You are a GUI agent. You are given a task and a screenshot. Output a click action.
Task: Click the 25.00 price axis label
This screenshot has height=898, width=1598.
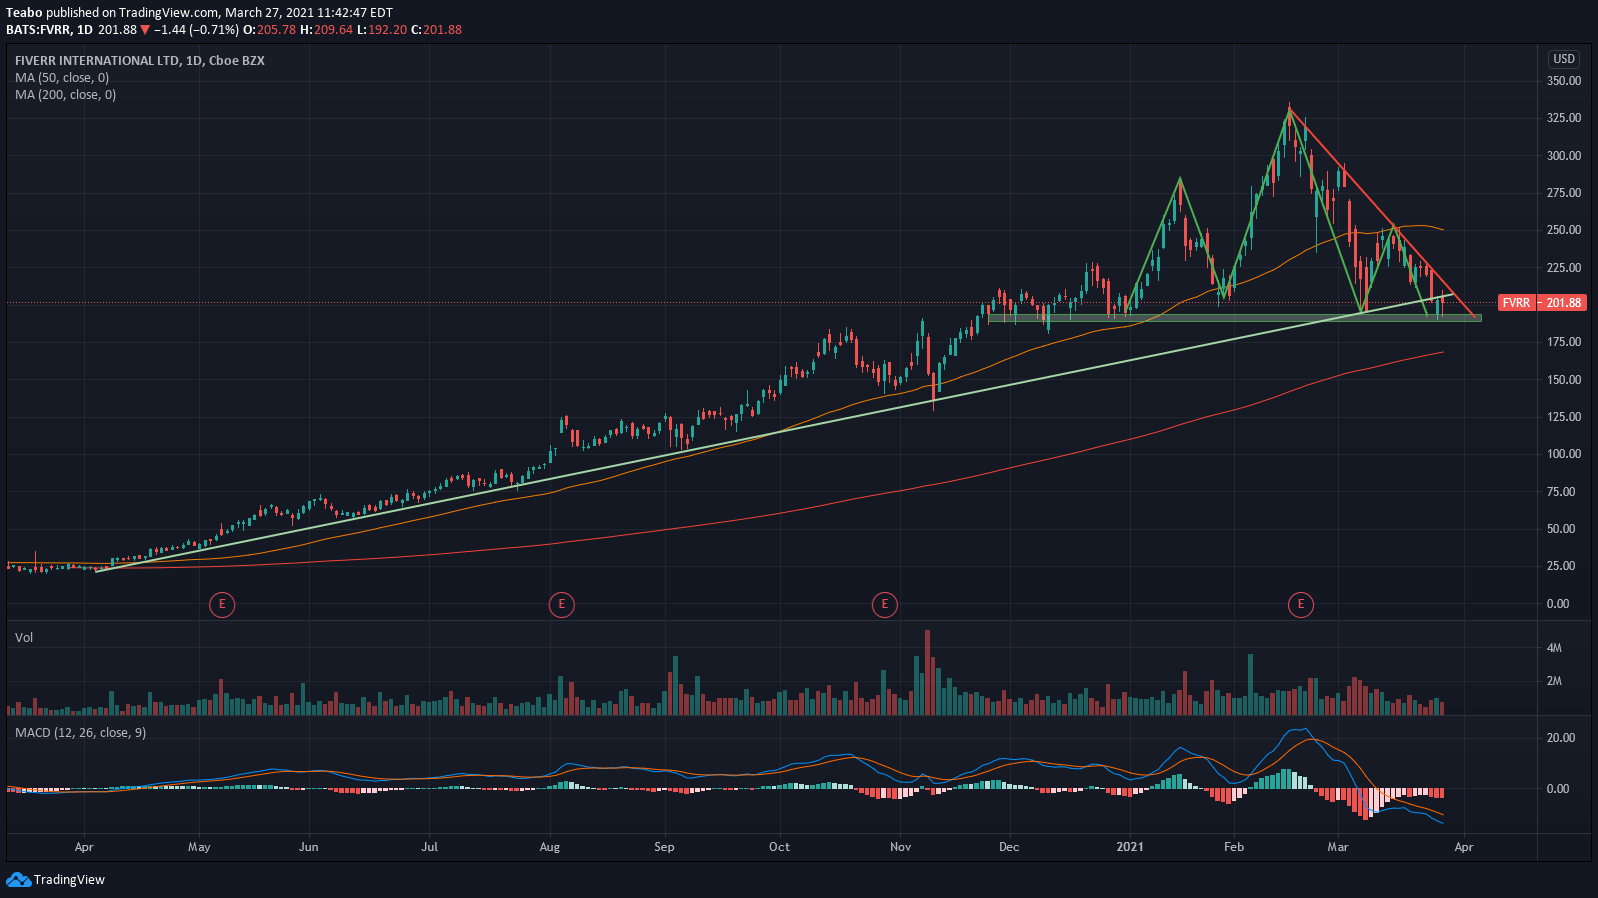tap(1561, 566)
